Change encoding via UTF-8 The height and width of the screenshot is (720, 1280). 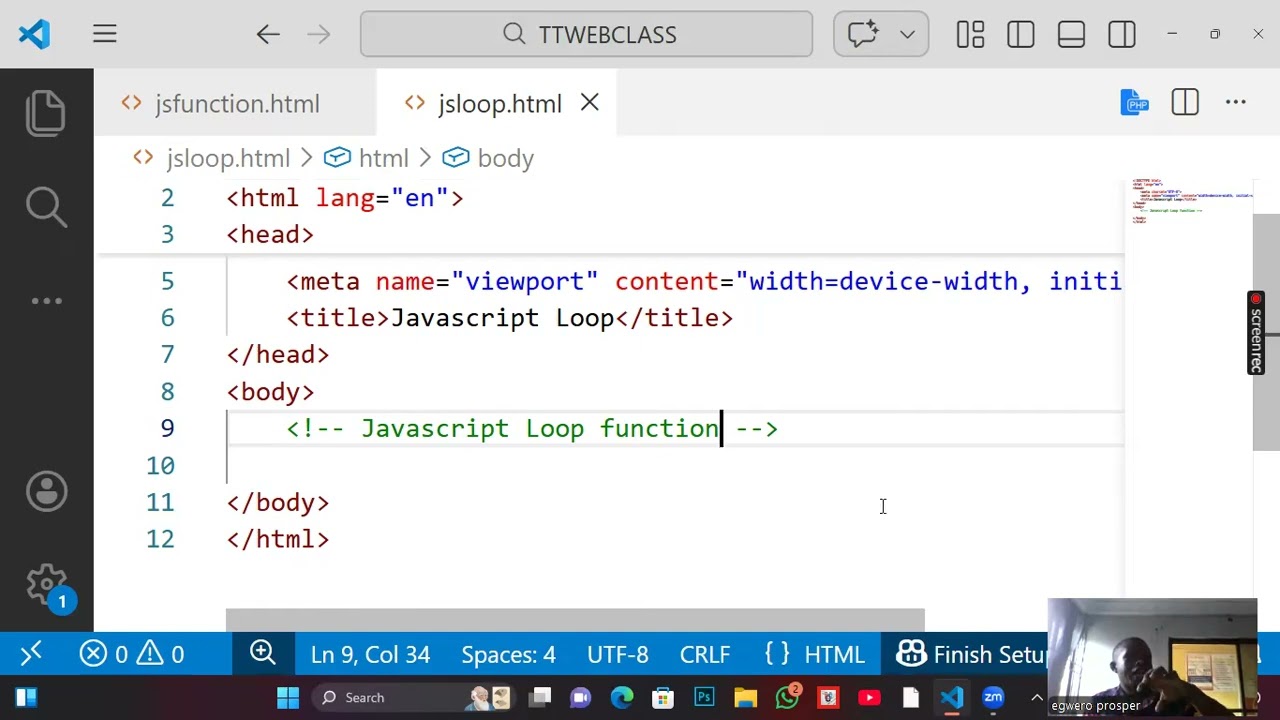[618, 654]
